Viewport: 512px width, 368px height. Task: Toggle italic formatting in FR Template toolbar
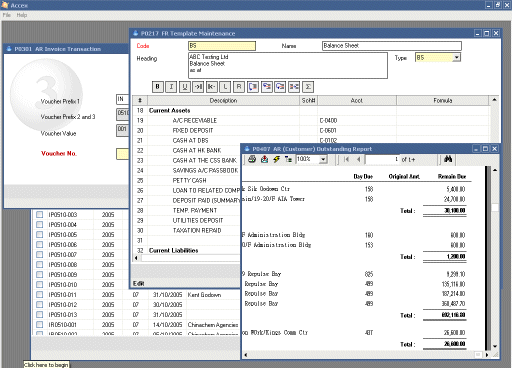(x=171, y=87)
